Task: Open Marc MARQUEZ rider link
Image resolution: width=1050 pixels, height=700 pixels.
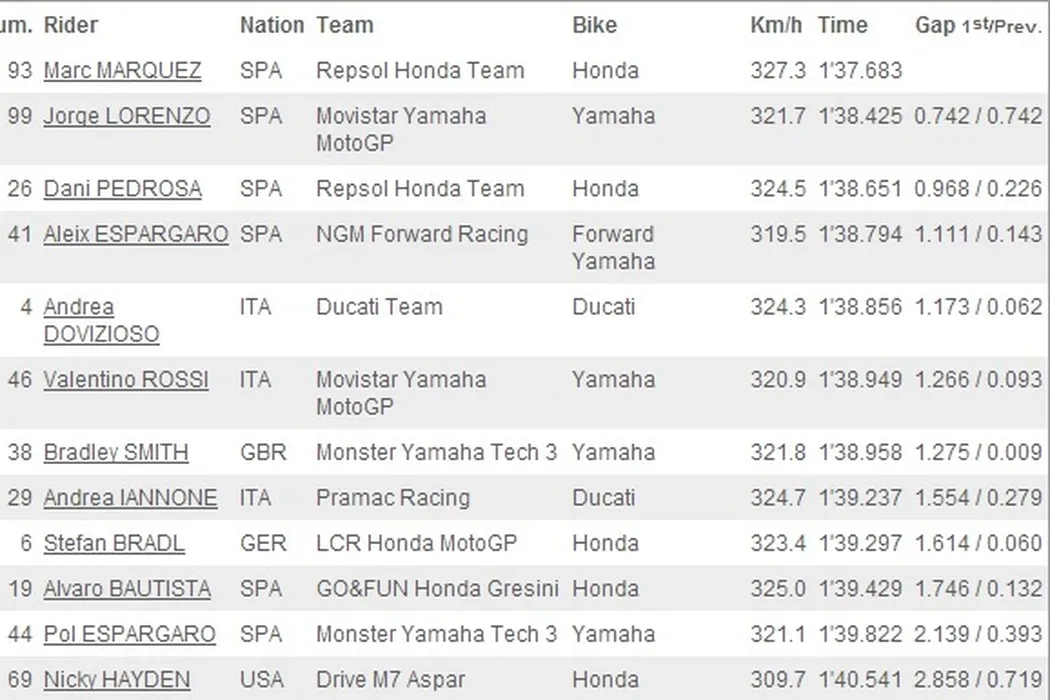Action: click(x=122, y=71)
